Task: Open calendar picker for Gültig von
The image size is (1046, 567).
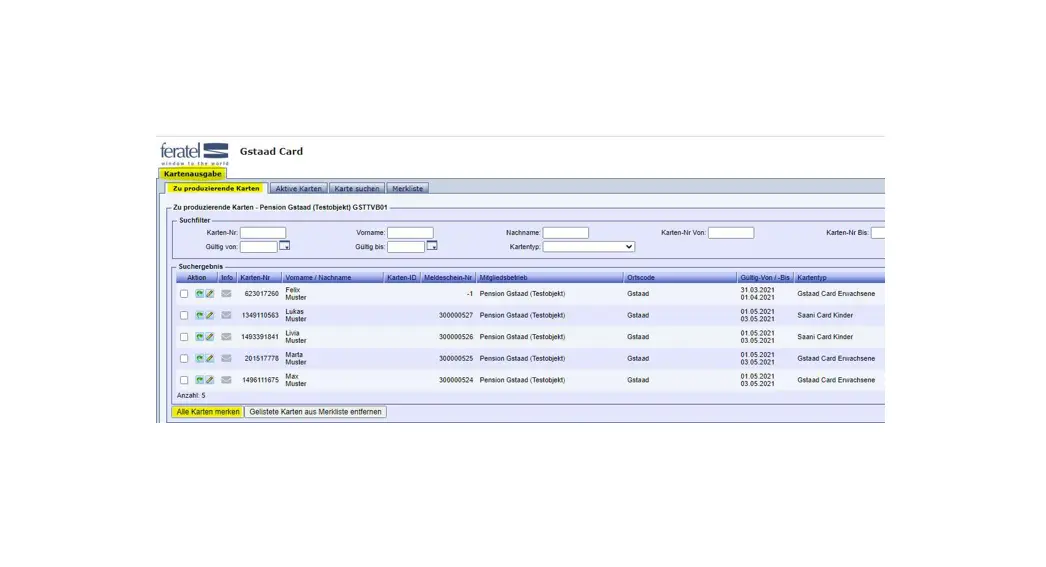Action: pyautogui.click(x=284, y=246)
